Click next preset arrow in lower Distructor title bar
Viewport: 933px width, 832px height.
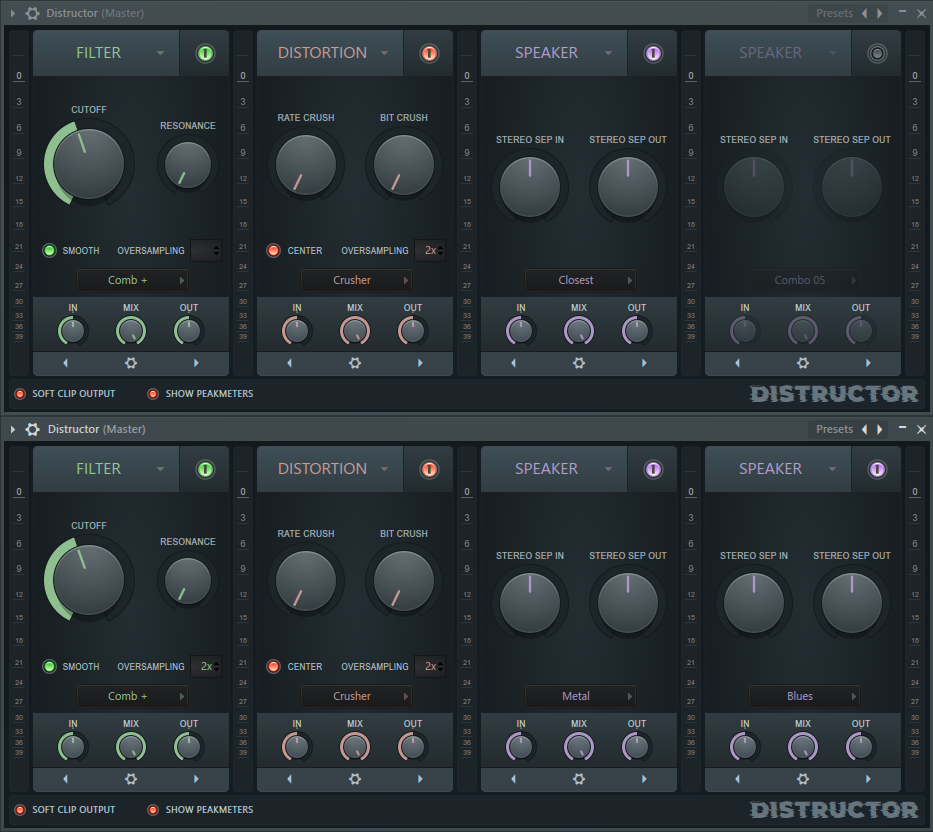point(880,429)
